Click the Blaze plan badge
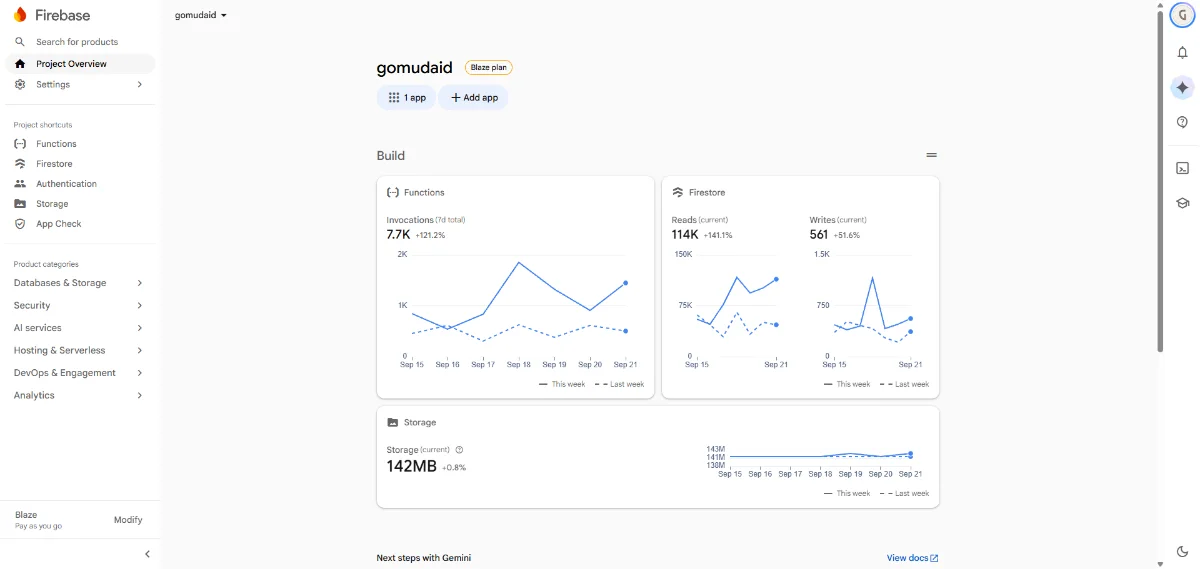The width and height of the screenshot is (1200, 569). coord(489,68)
